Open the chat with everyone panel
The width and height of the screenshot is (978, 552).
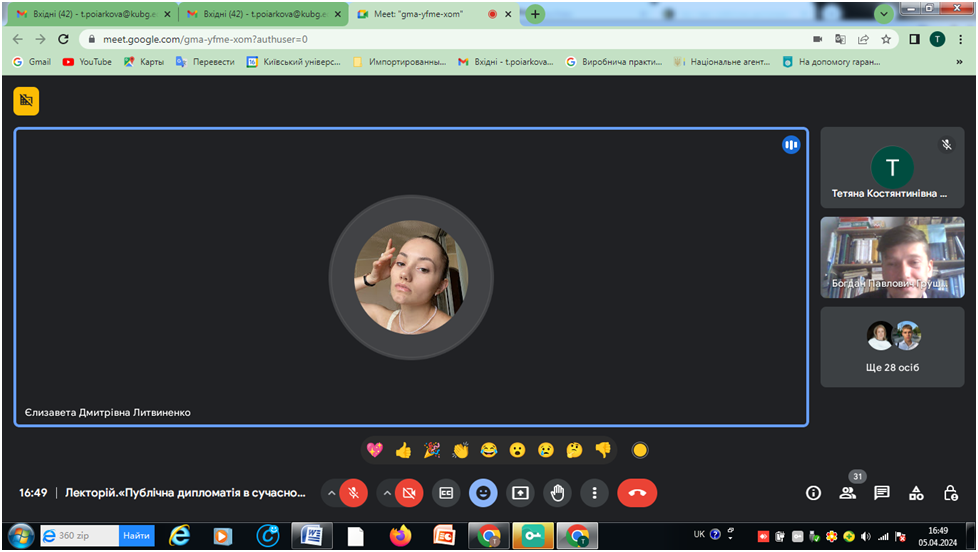882,493
